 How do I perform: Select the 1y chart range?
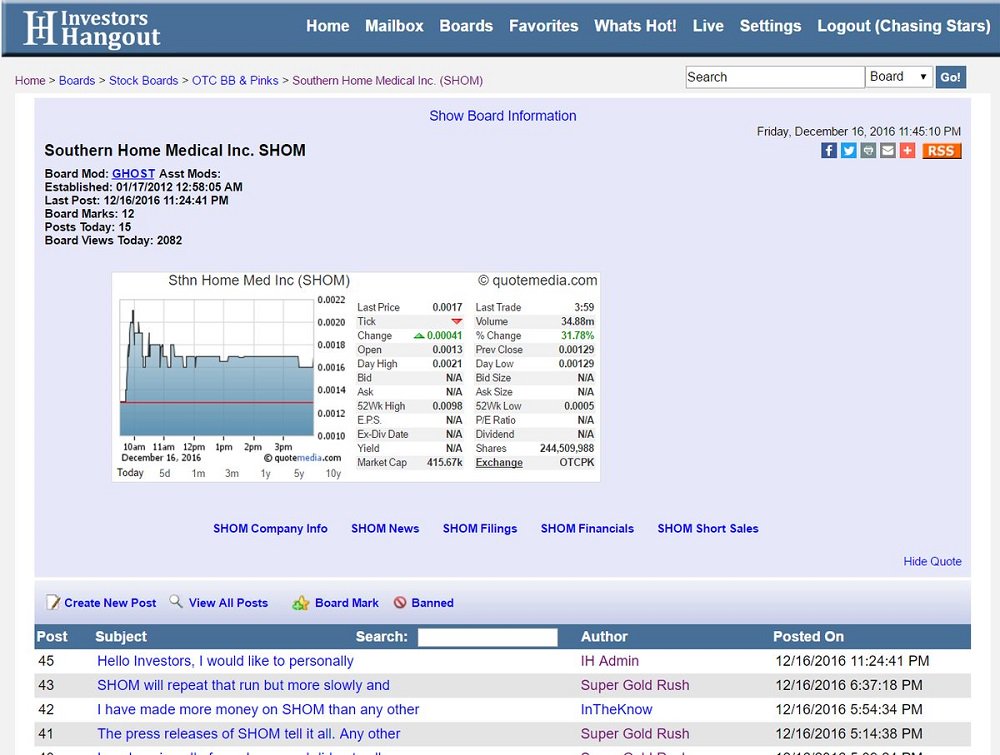(265, 473)
